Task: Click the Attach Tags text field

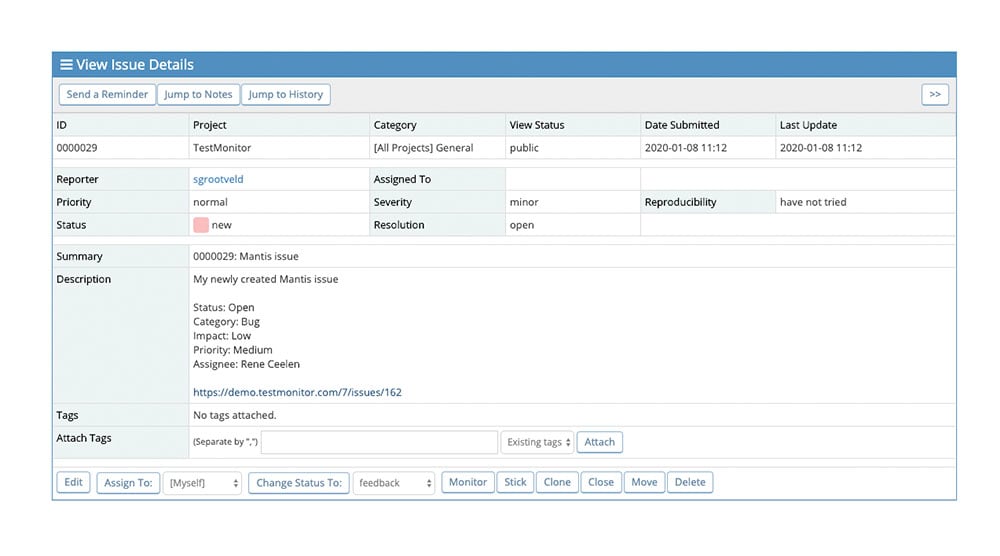Action: pos(379,442)
